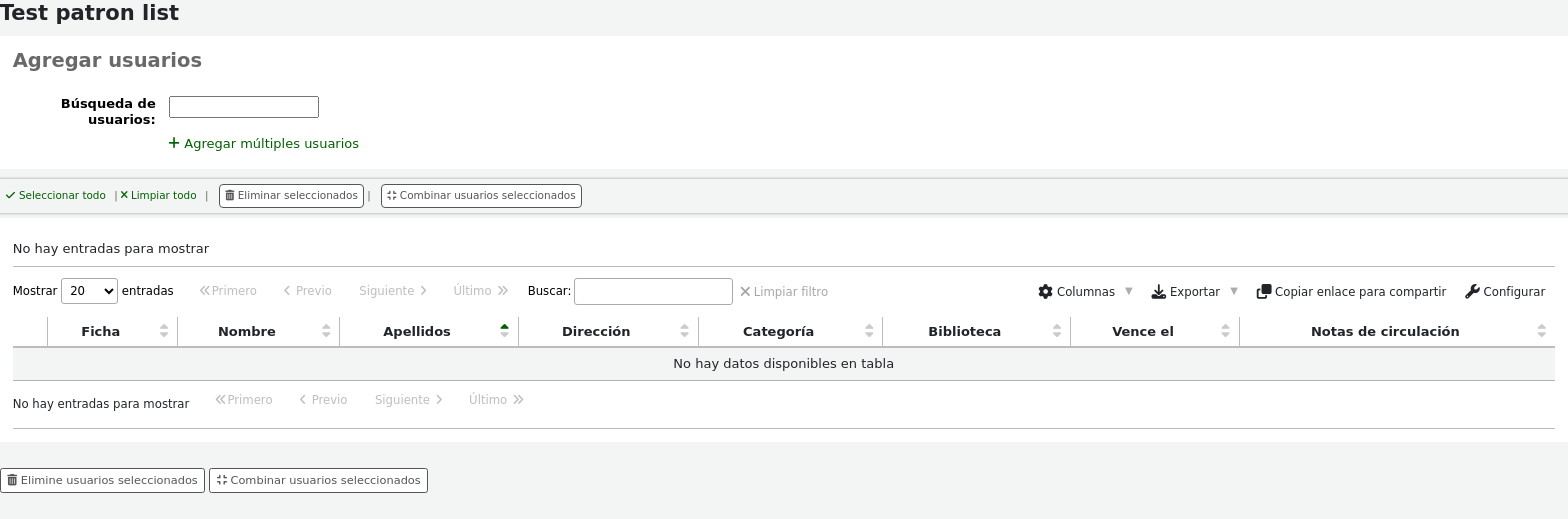This screenshot has height=519, width=1568.
Task: Click the Limpiar filtro X icon
Action: click(745, 291)
